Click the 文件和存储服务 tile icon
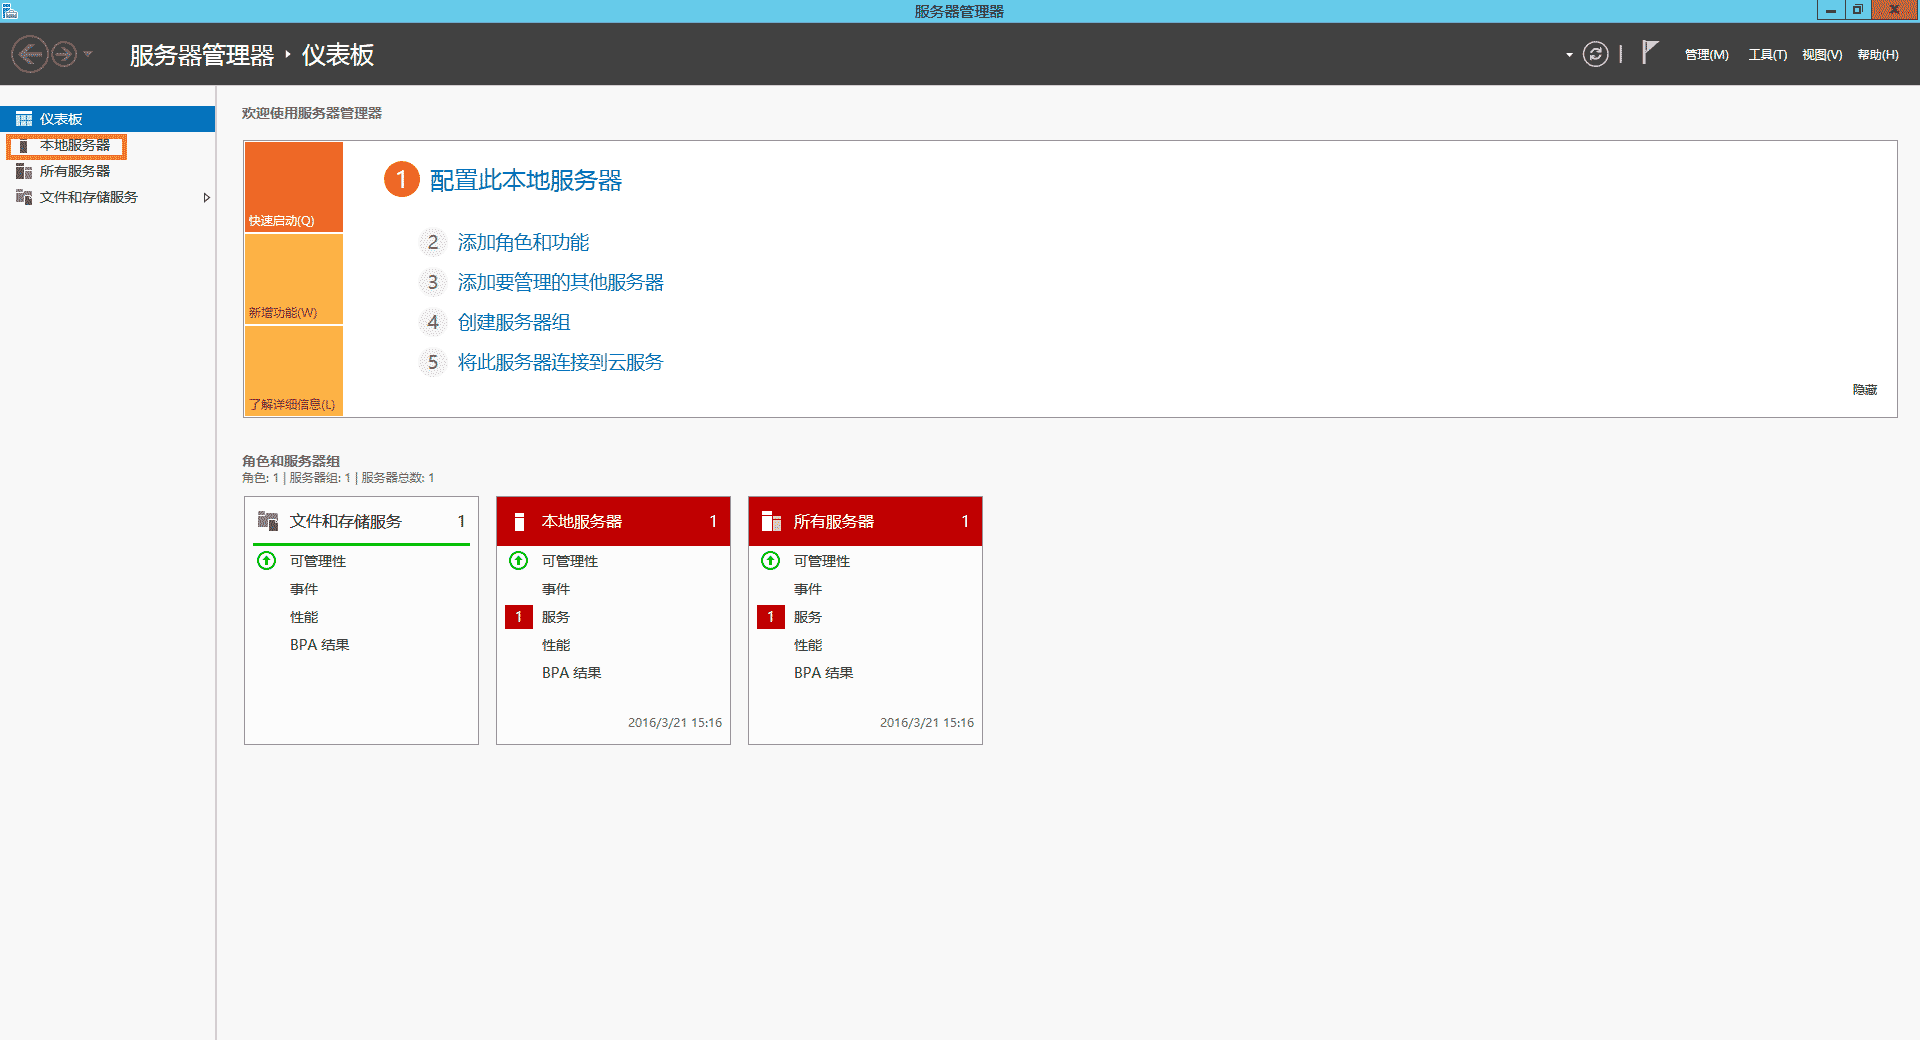The image size is (1920, 1040). click(x=268, y=521)
